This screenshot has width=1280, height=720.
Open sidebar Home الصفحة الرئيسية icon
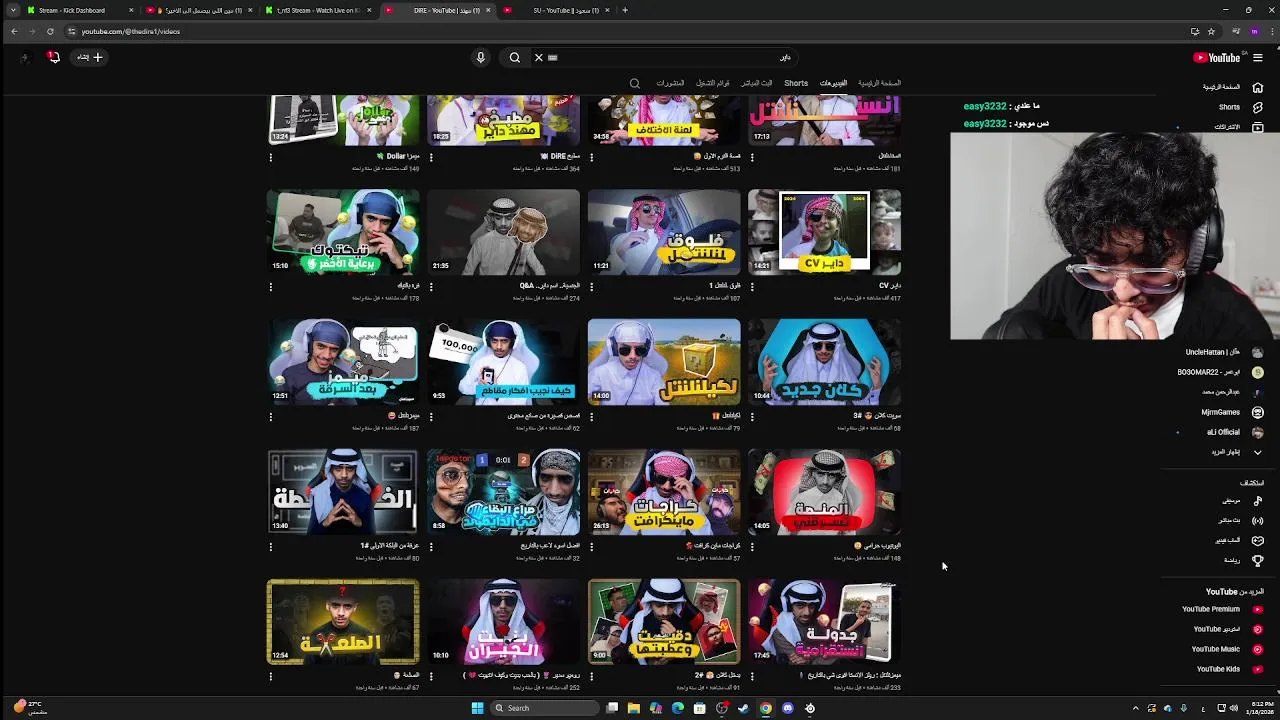pos(1257,87)
